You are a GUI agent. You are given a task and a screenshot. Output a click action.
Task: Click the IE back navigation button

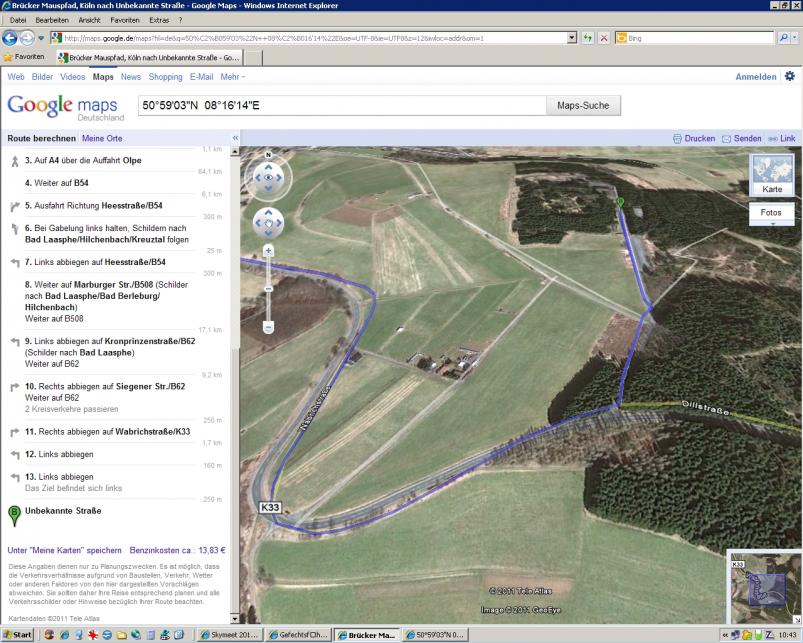coord(10,38)
